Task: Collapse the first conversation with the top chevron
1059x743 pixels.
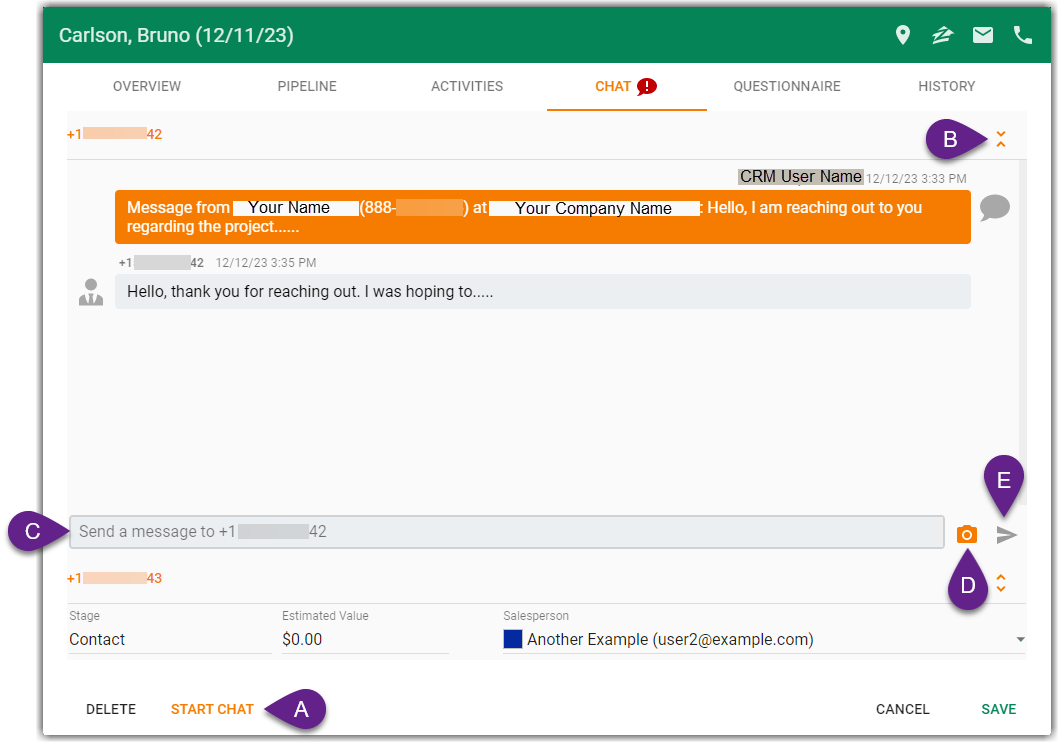Action: click(x=1001, y=139)
